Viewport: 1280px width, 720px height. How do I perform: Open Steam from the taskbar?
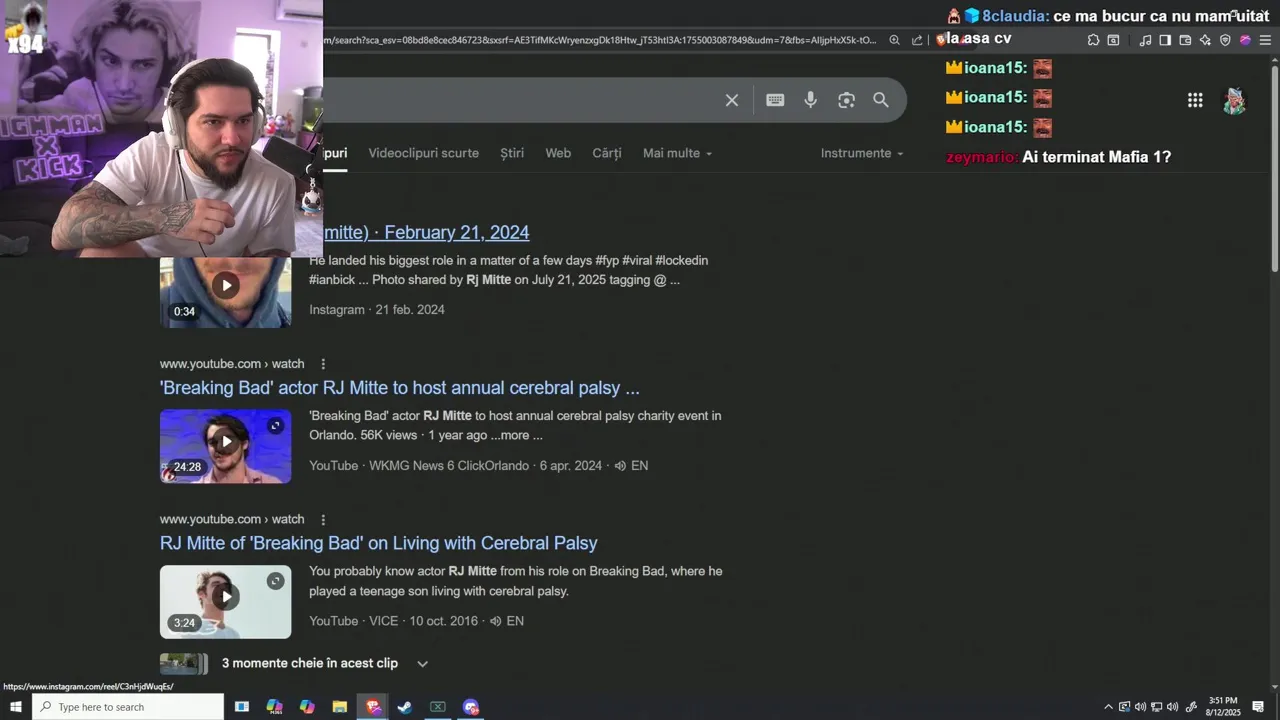click(x=405, y=707)
